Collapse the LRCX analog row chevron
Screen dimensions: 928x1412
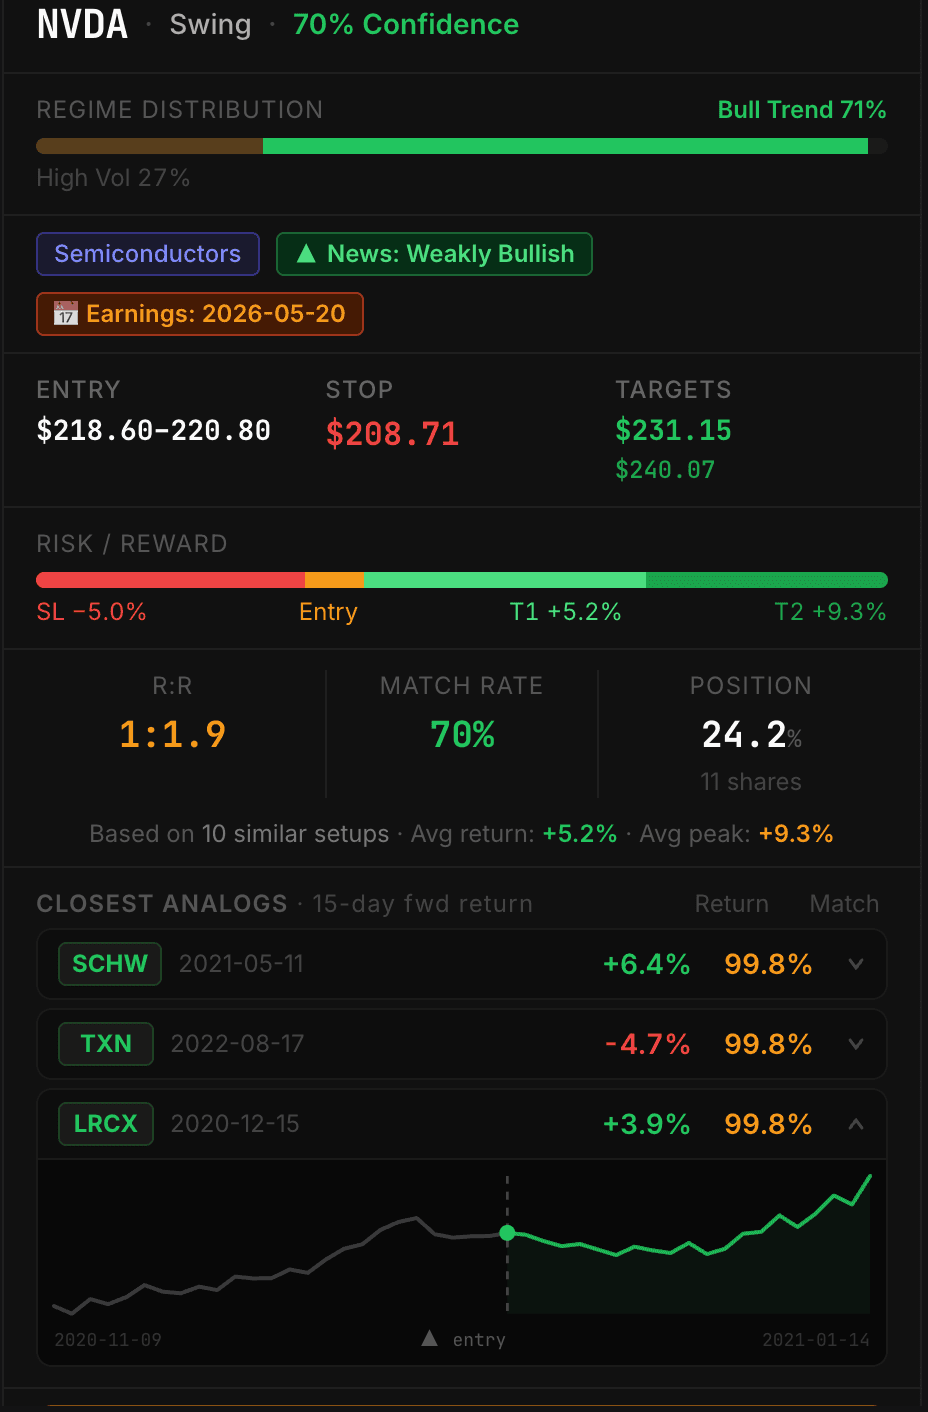pyautogui.click(x=856, y=1124)
